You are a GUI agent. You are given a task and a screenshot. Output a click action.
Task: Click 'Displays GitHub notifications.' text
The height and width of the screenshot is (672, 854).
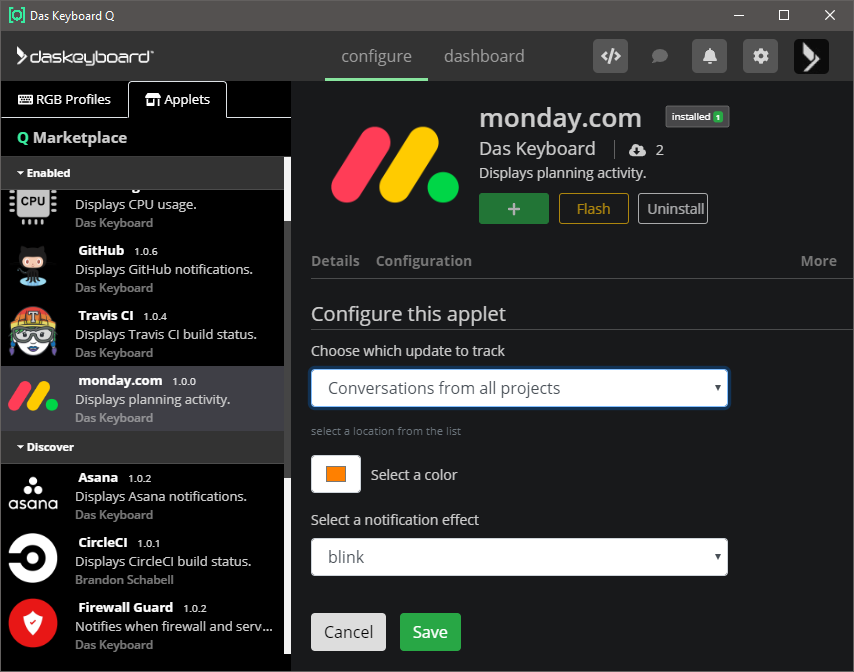click(164, 270)
